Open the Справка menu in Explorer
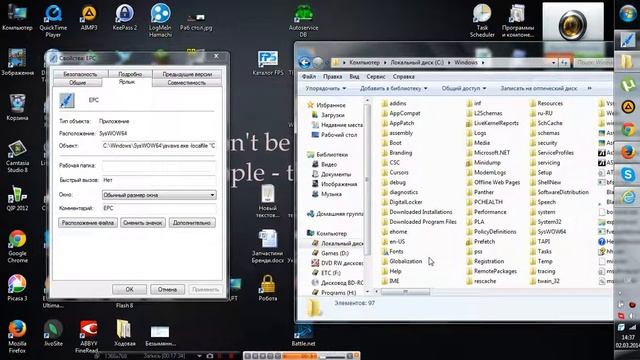 [403, 77]
